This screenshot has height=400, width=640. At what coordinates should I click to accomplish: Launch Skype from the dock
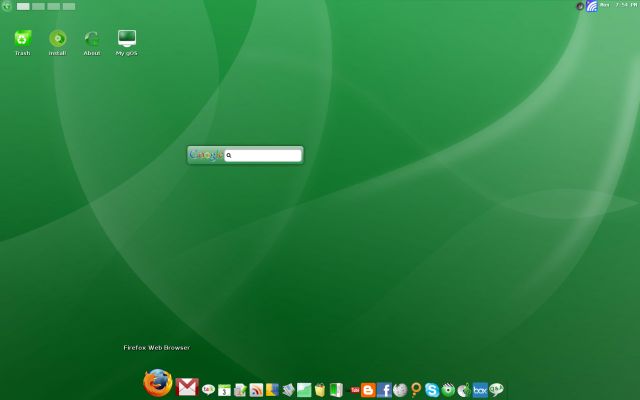click(x=432, y=390)
